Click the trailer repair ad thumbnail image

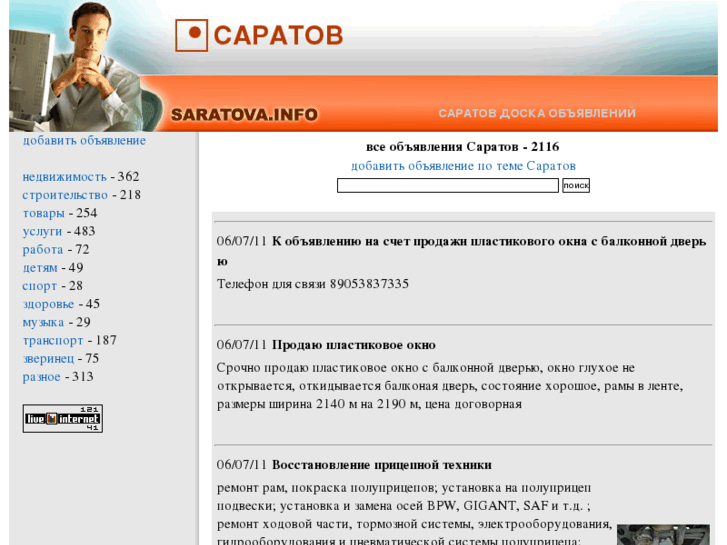(663, 535)
